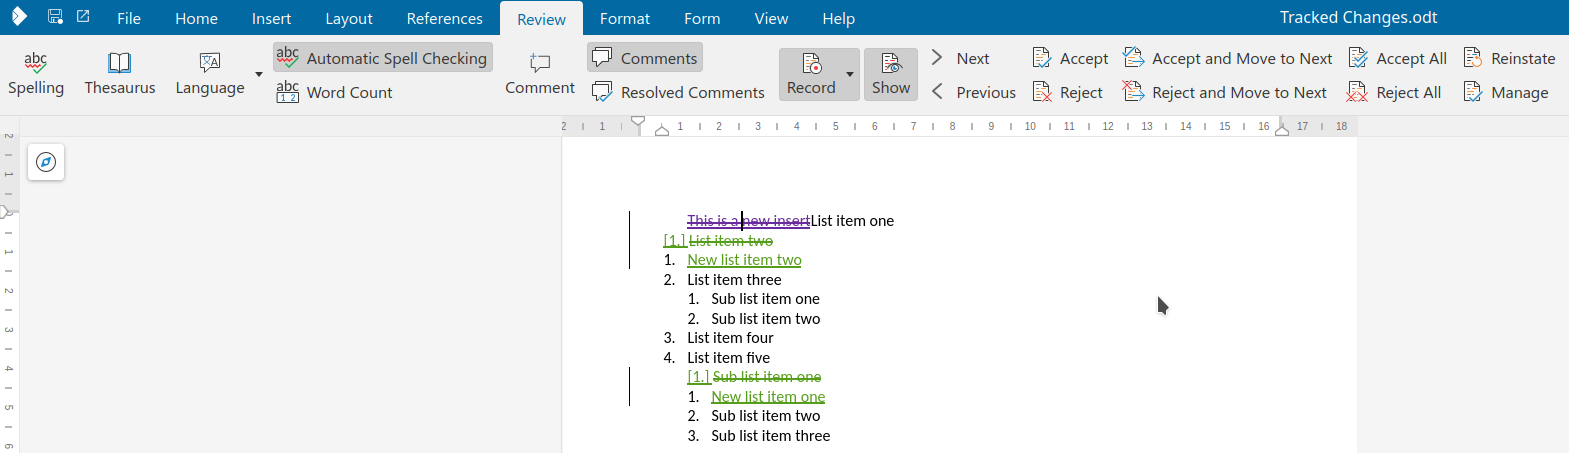Open the Thesaurus
The image size is (1569, 453).
point(120,74)
